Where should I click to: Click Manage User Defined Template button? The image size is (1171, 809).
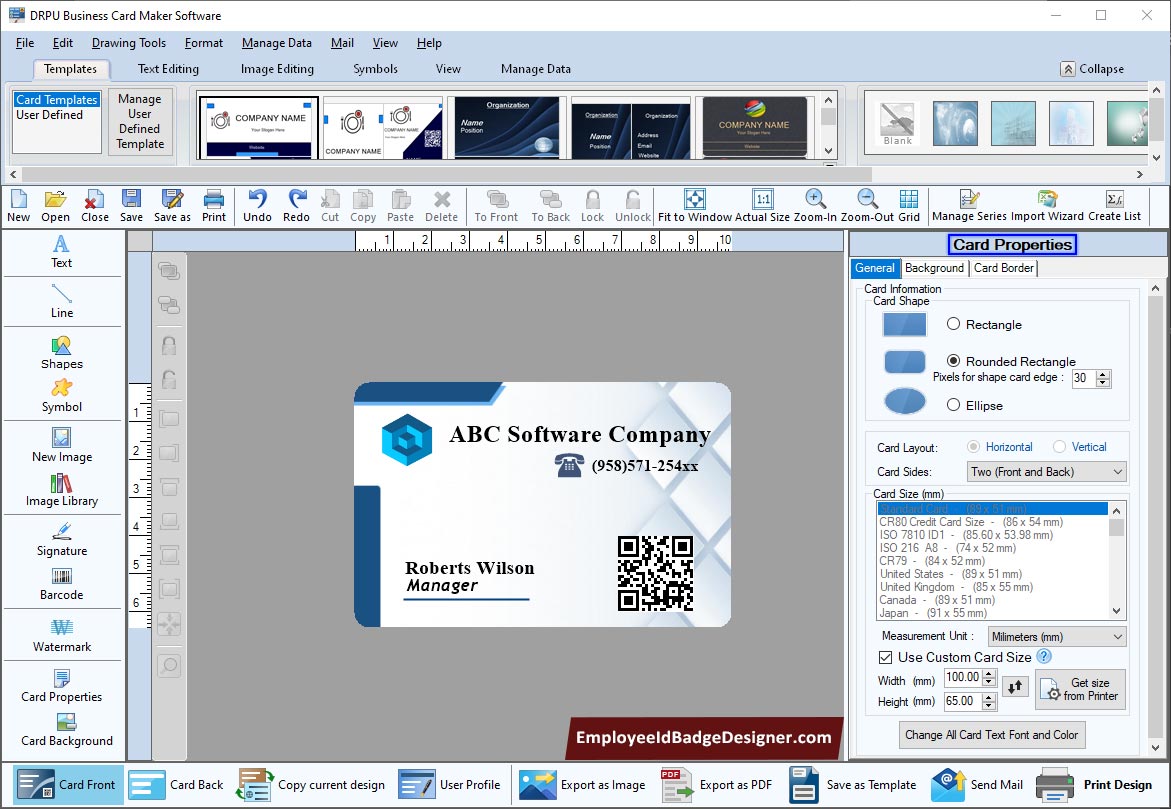click(140, 121)
